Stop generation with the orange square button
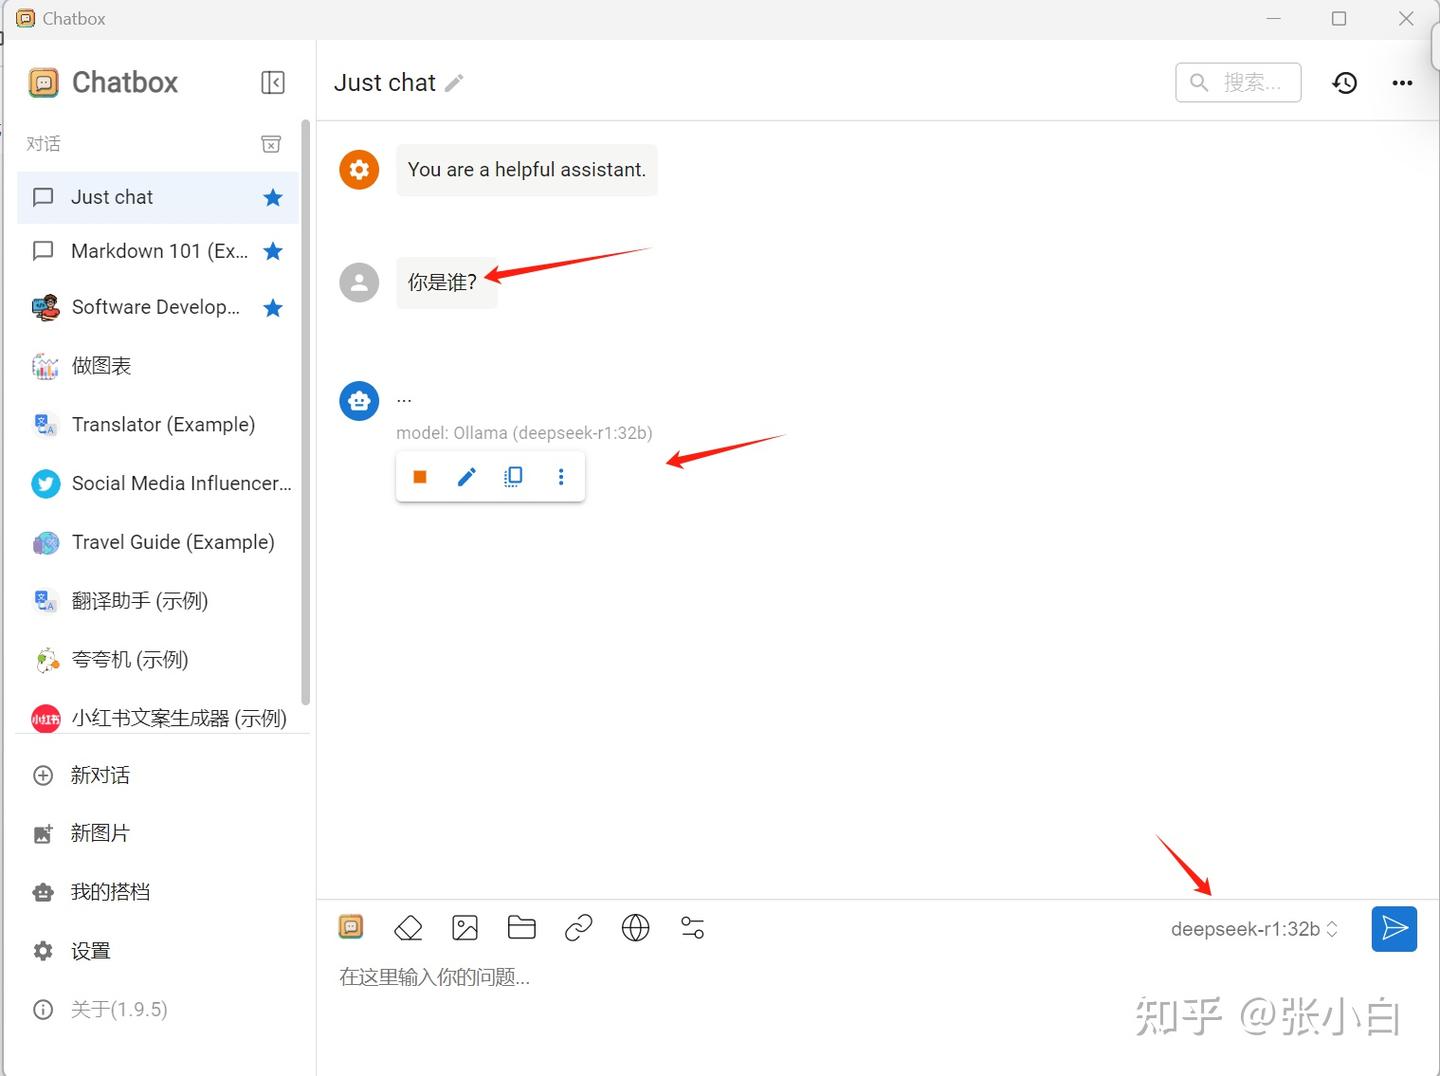This screenshot has width=1440, height=1076. point(420,477)
